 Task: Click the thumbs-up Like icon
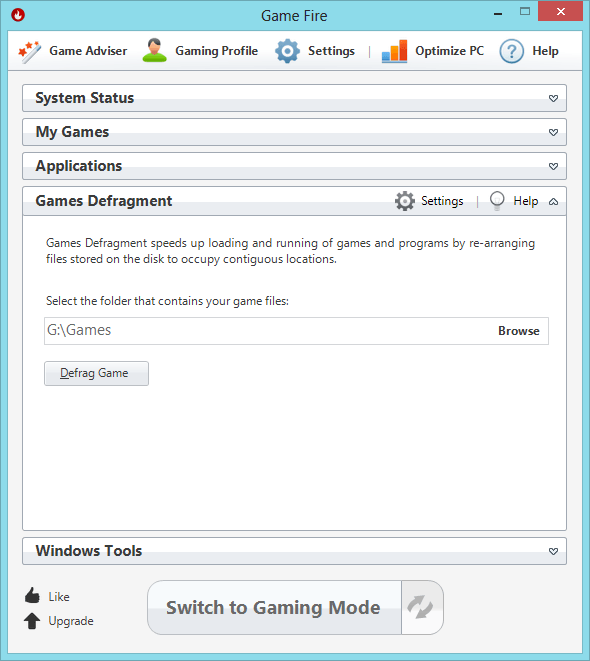point(32,596)
